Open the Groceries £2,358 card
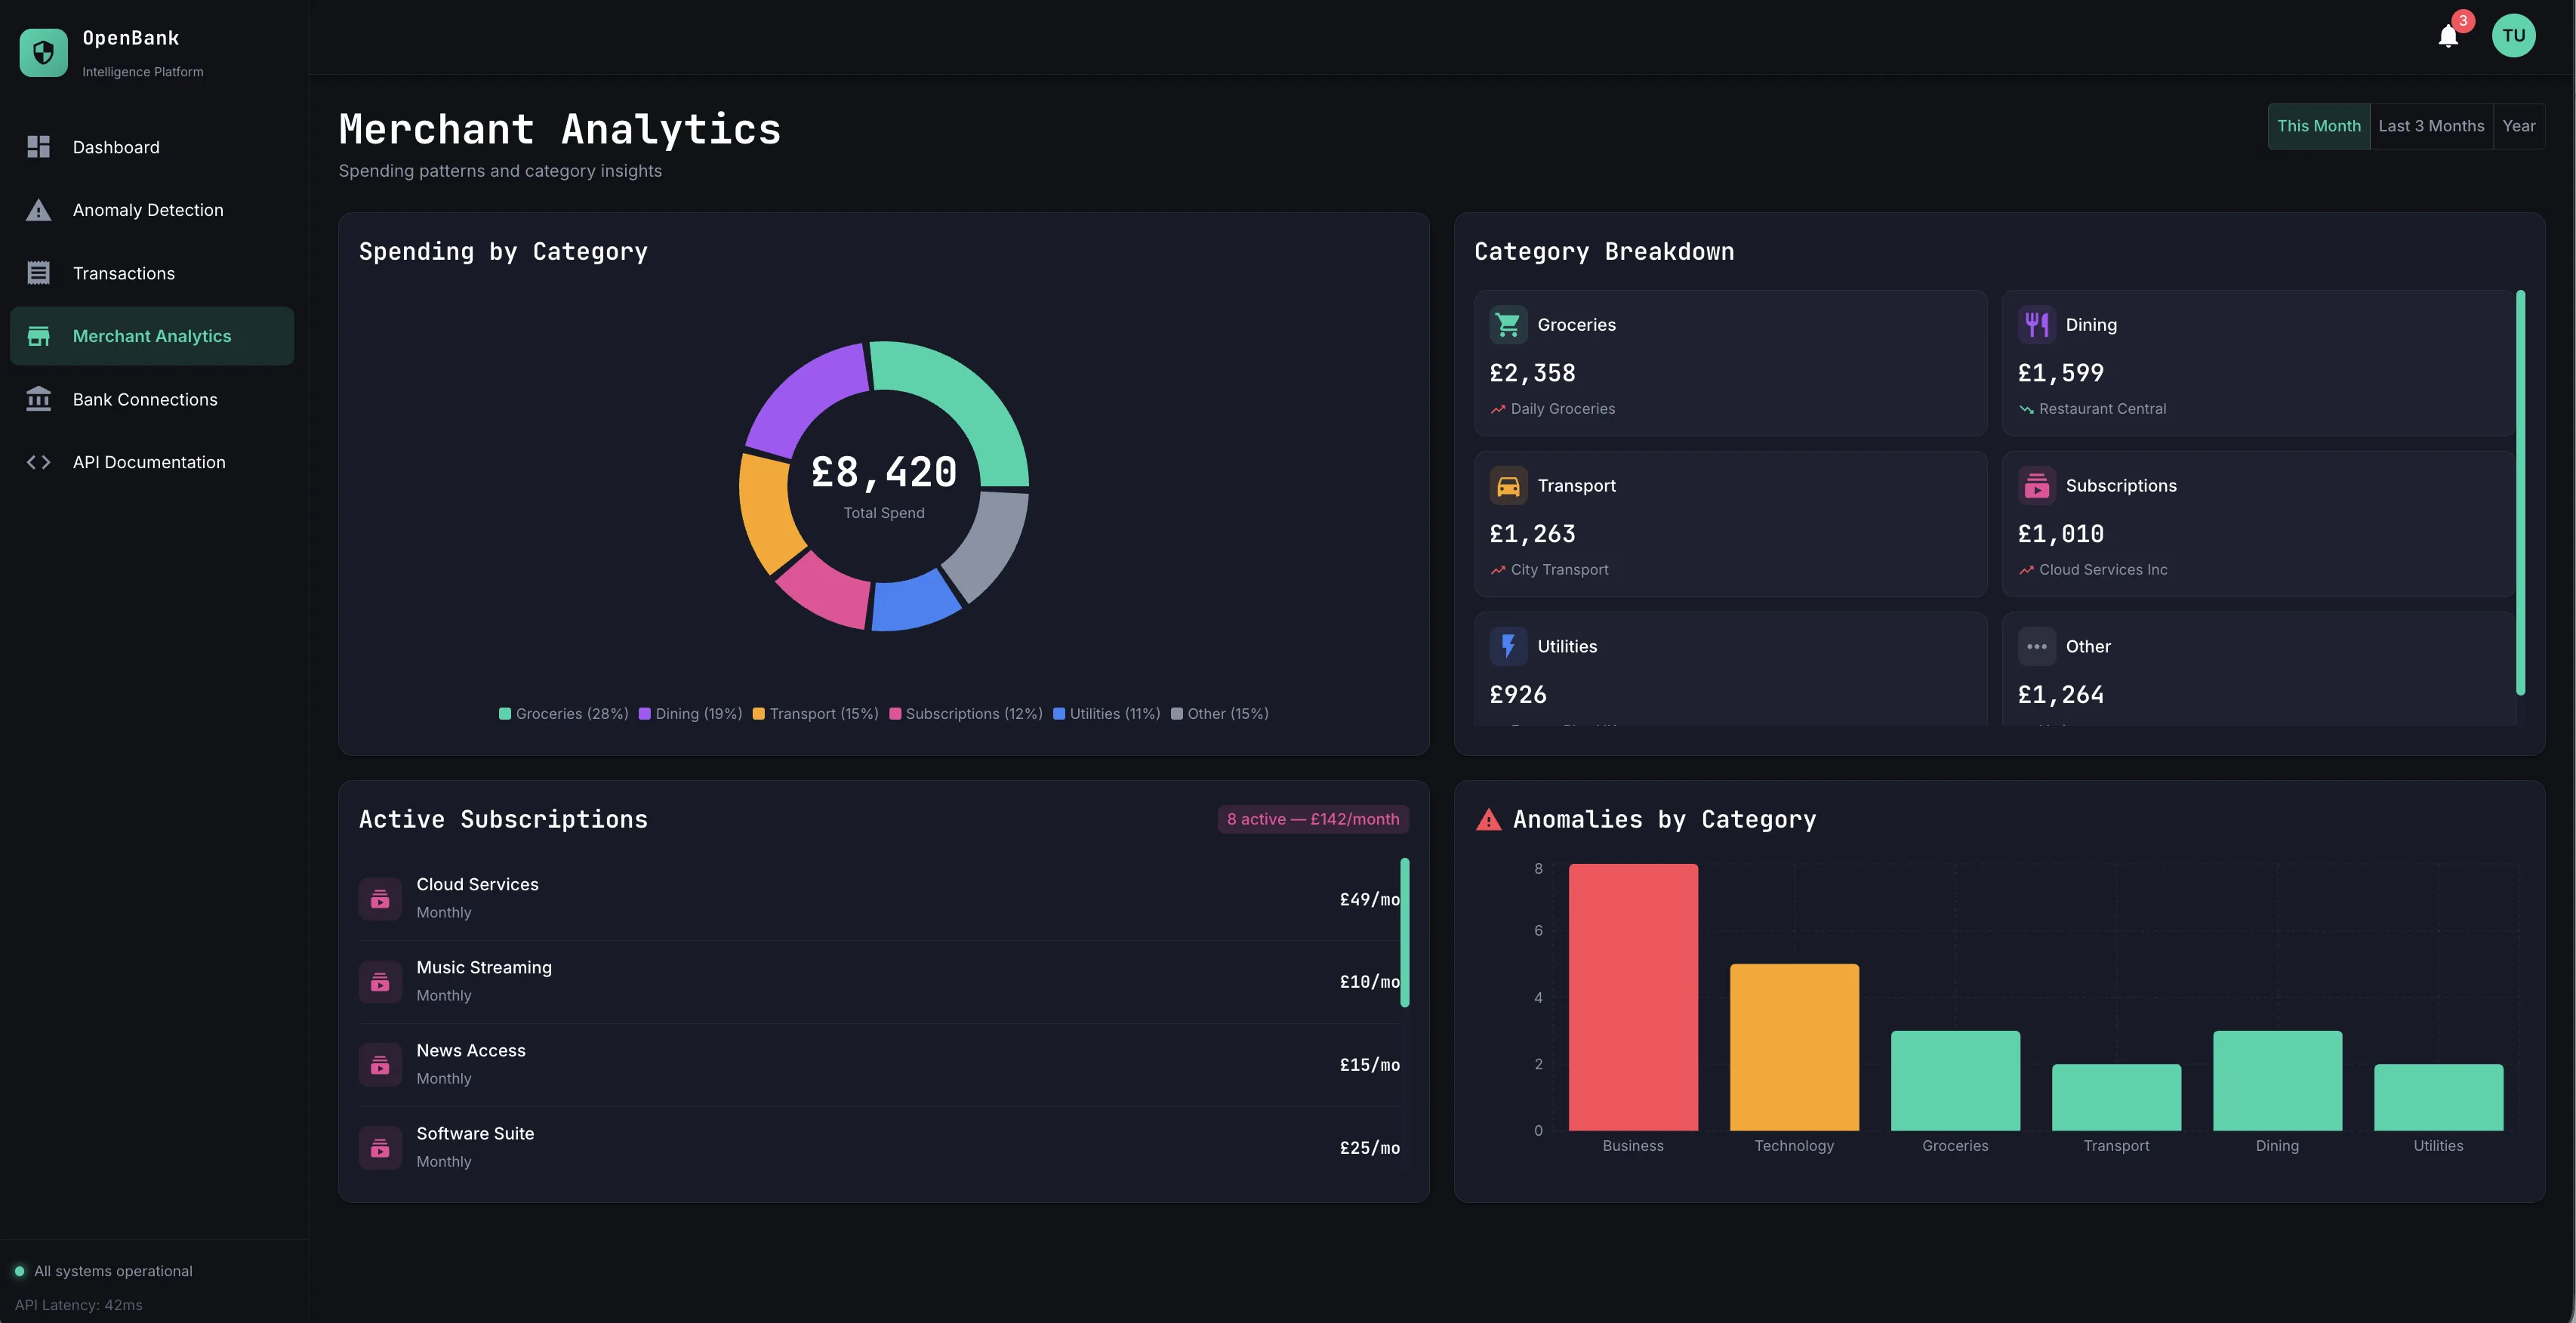 coord(1730,363)
